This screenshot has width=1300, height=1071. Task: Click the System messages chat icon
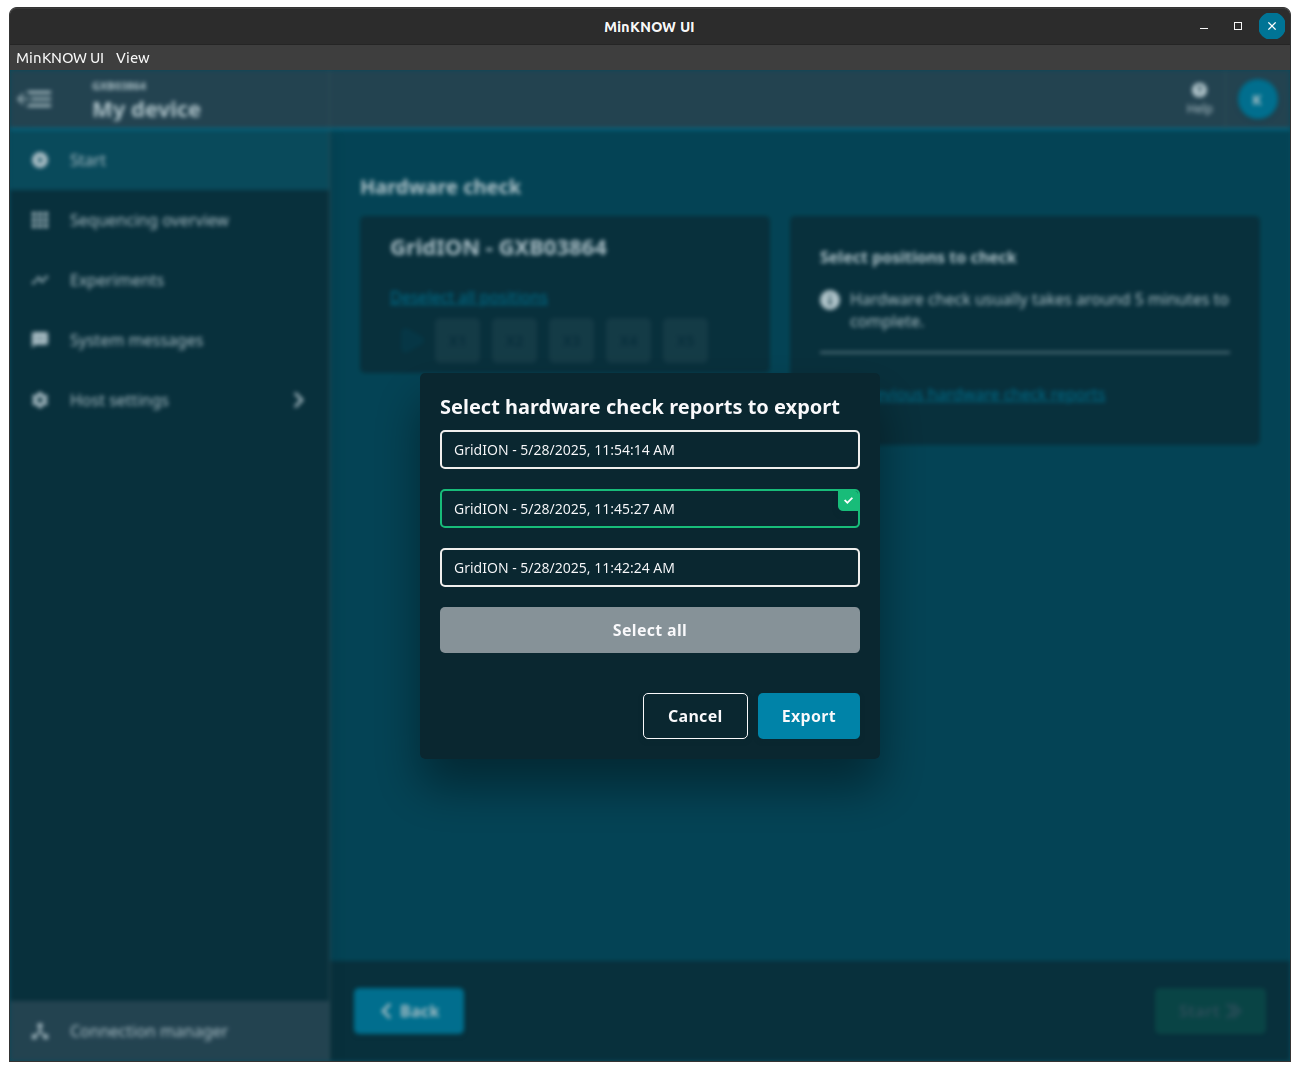point(40,340)
